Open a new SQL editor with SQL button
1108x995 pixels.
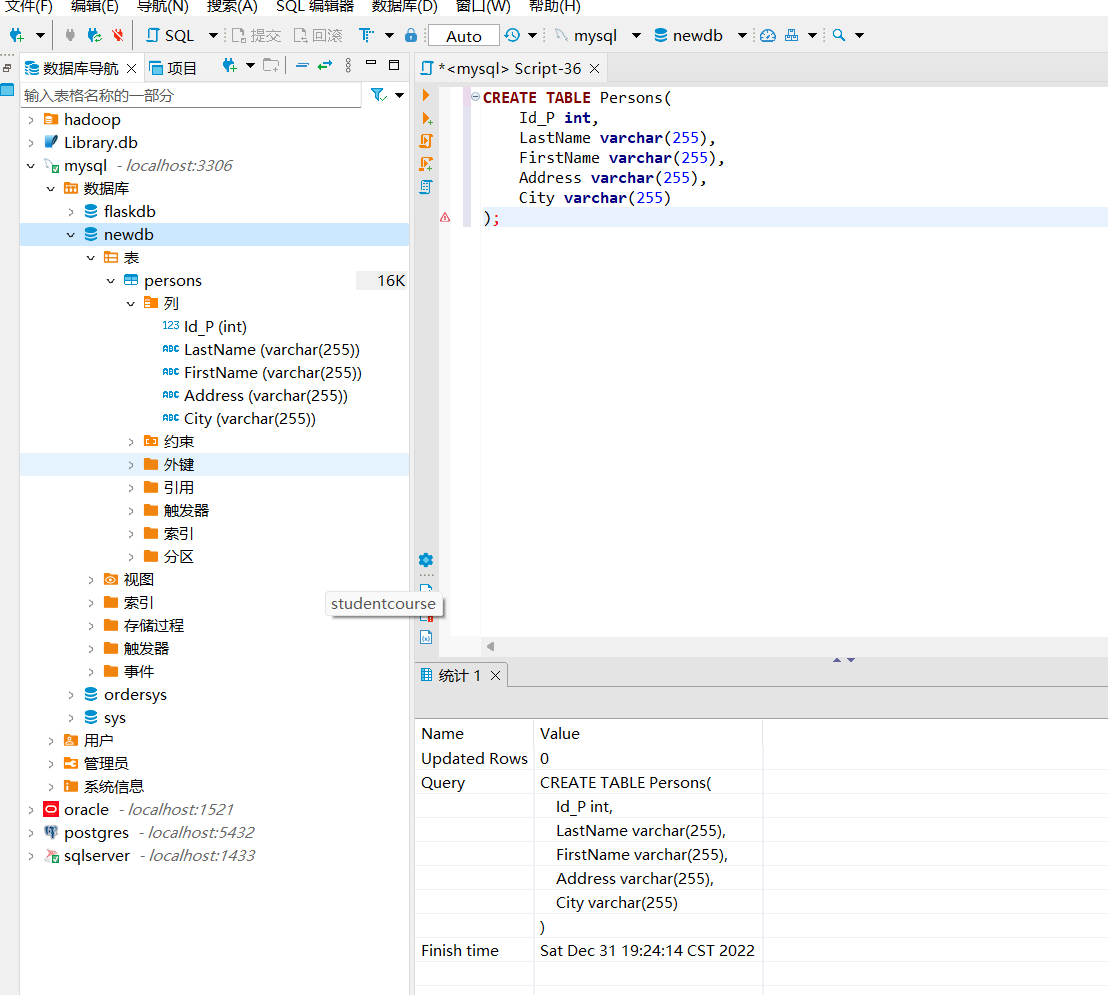(170, 35)
